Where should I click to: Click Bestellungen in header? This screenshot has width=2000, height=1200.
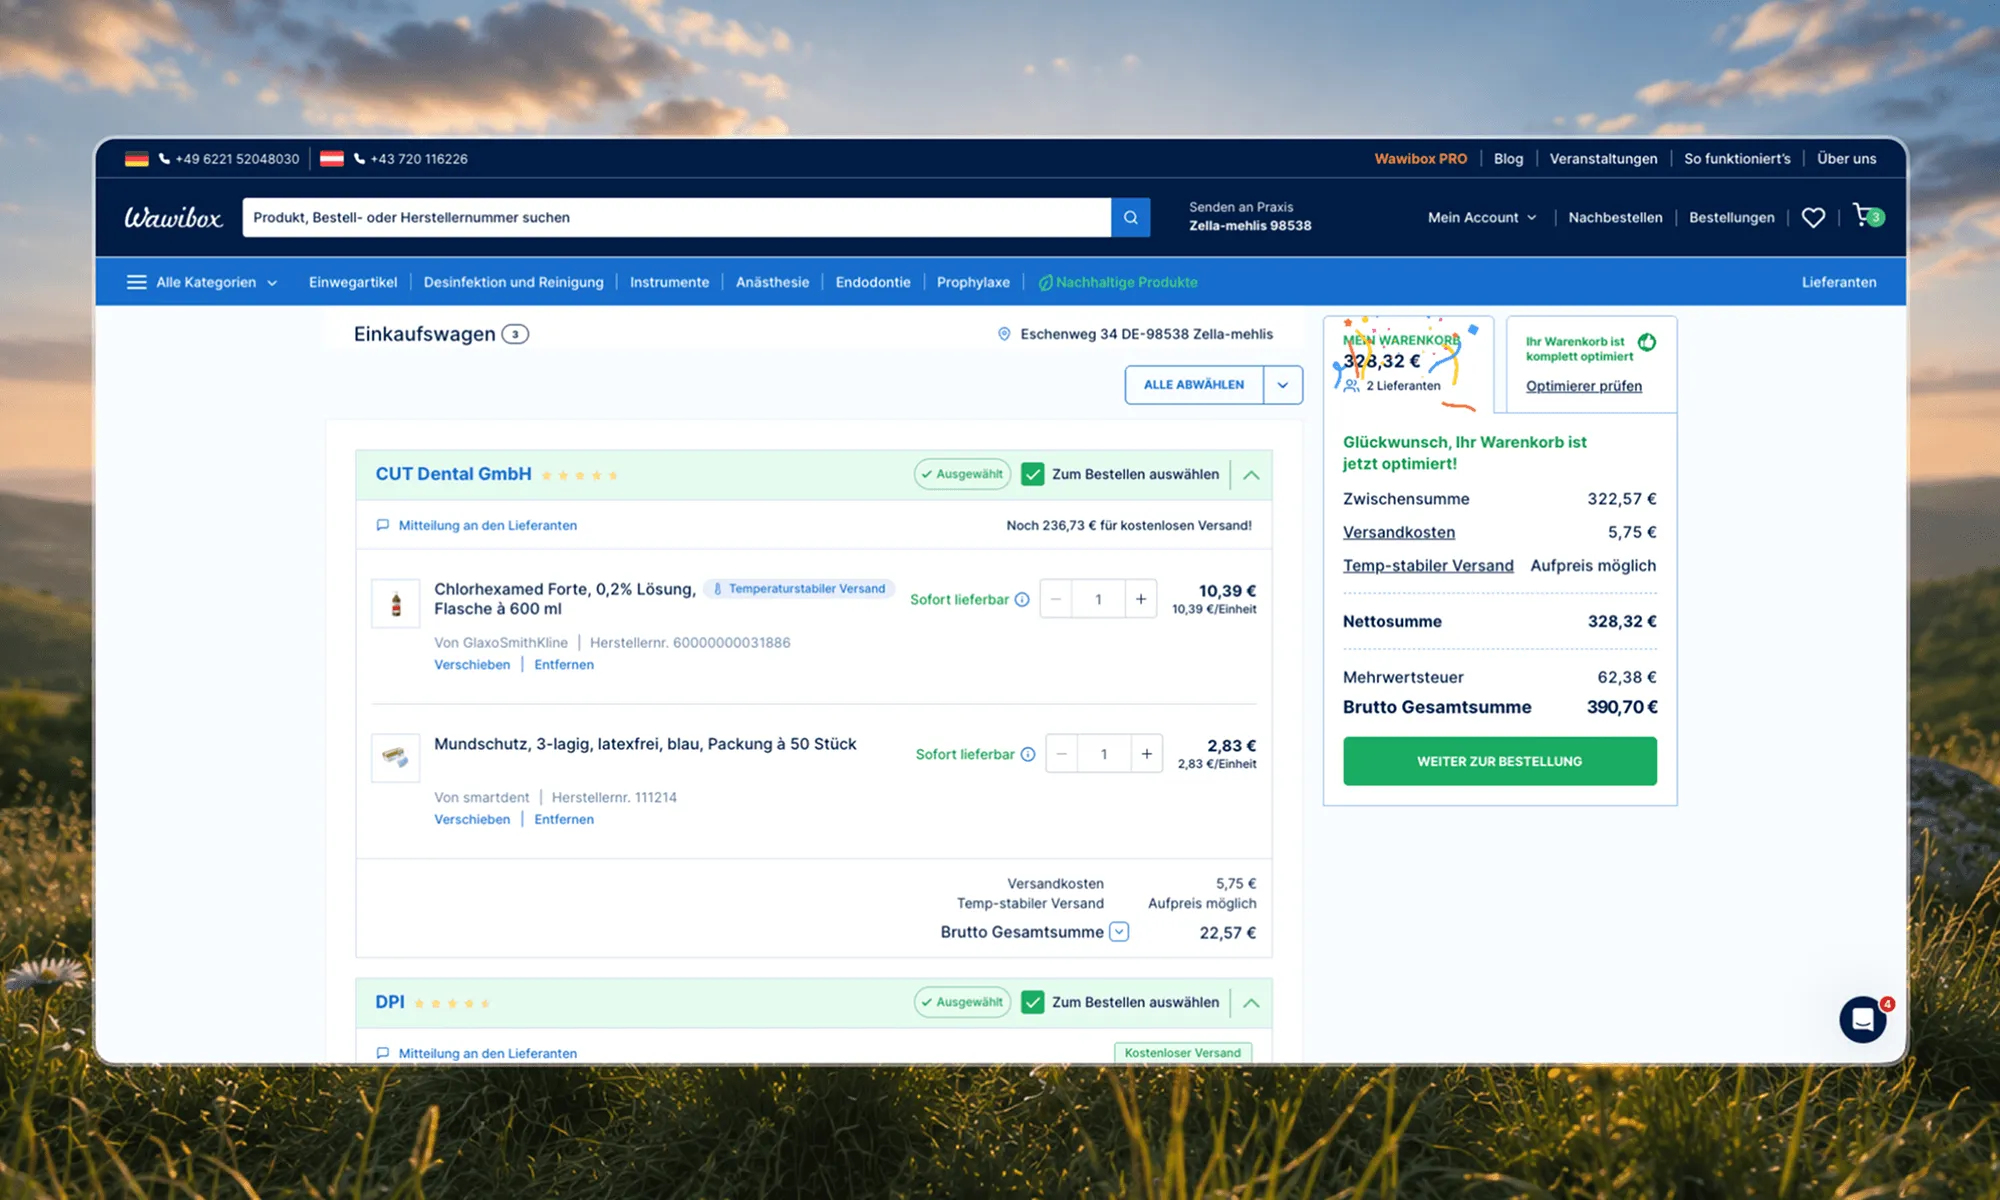pos(1732,217)
